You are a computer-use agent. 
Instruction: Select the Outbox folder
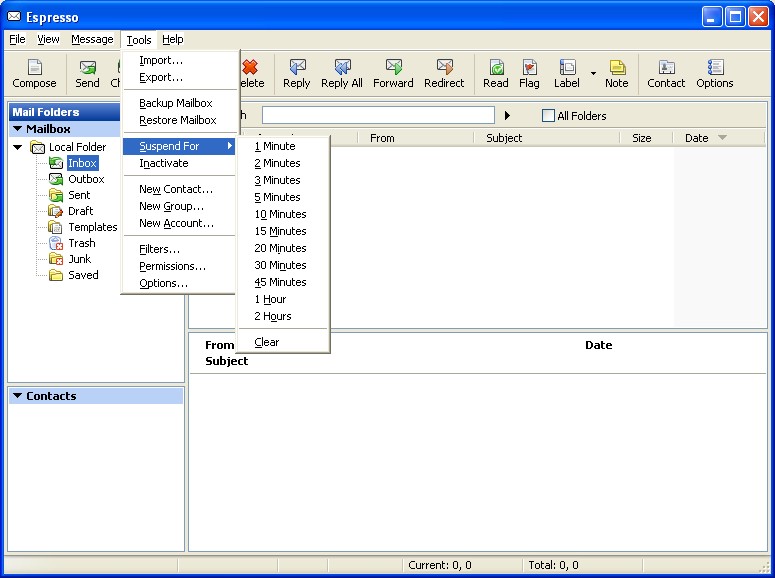click(86, 179)
